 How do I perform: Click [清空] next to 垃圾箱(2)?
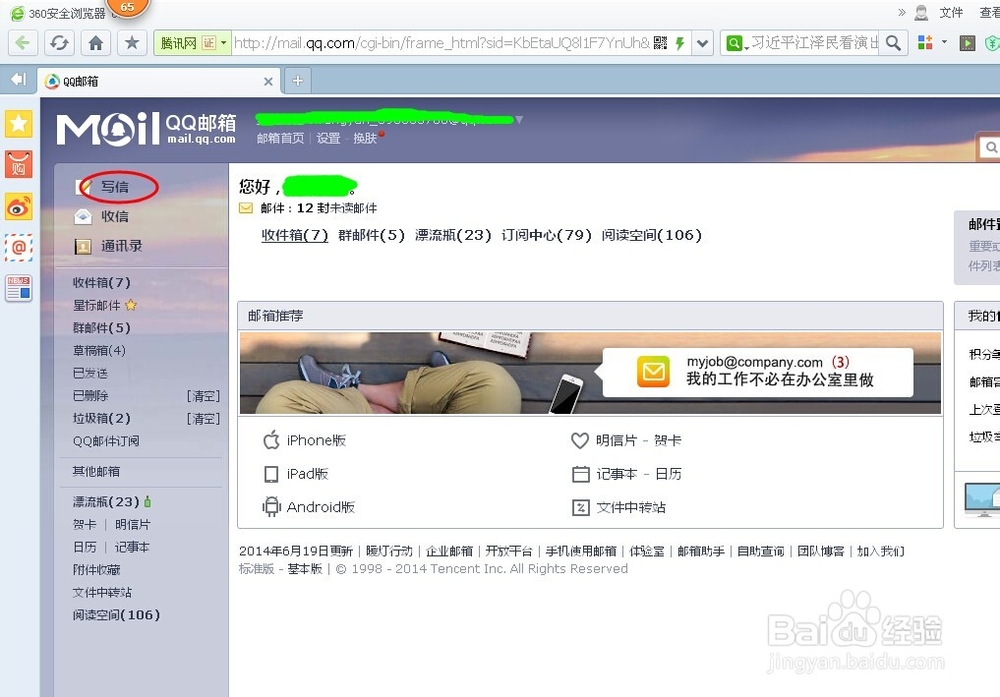[203, 419]
